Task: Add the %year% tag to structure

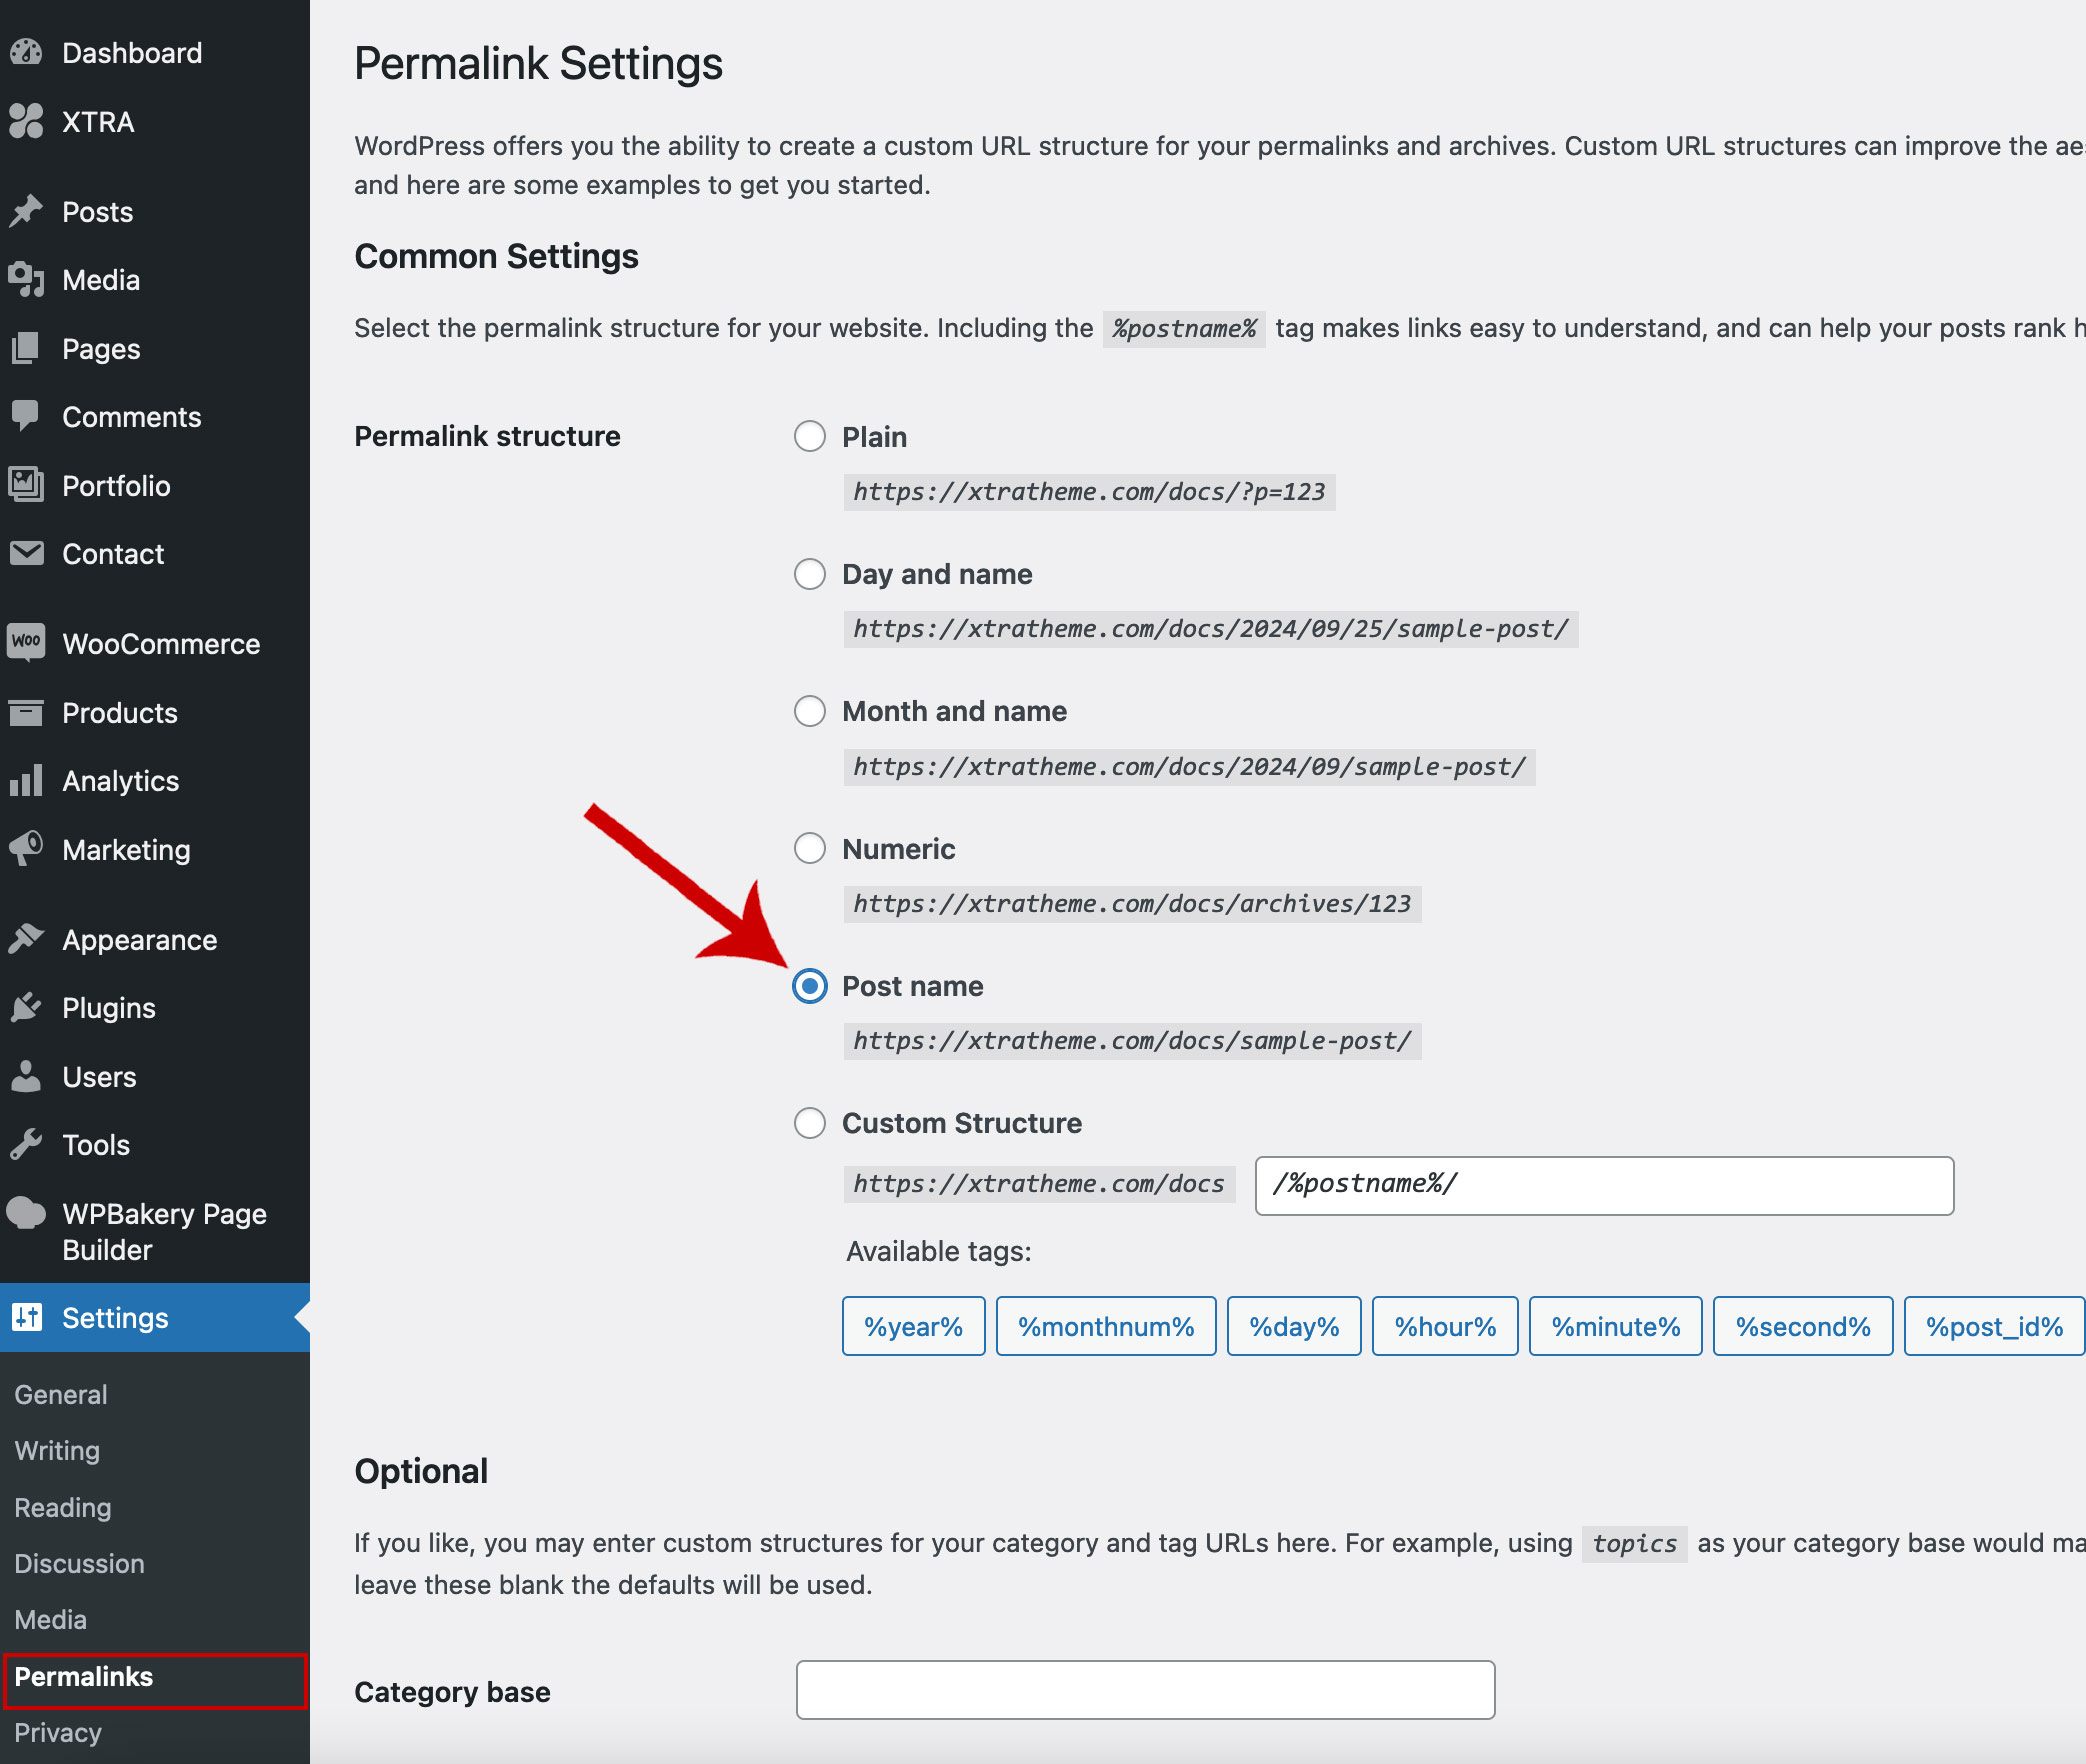Action: pyautogui.click(x=913, y=1326)
